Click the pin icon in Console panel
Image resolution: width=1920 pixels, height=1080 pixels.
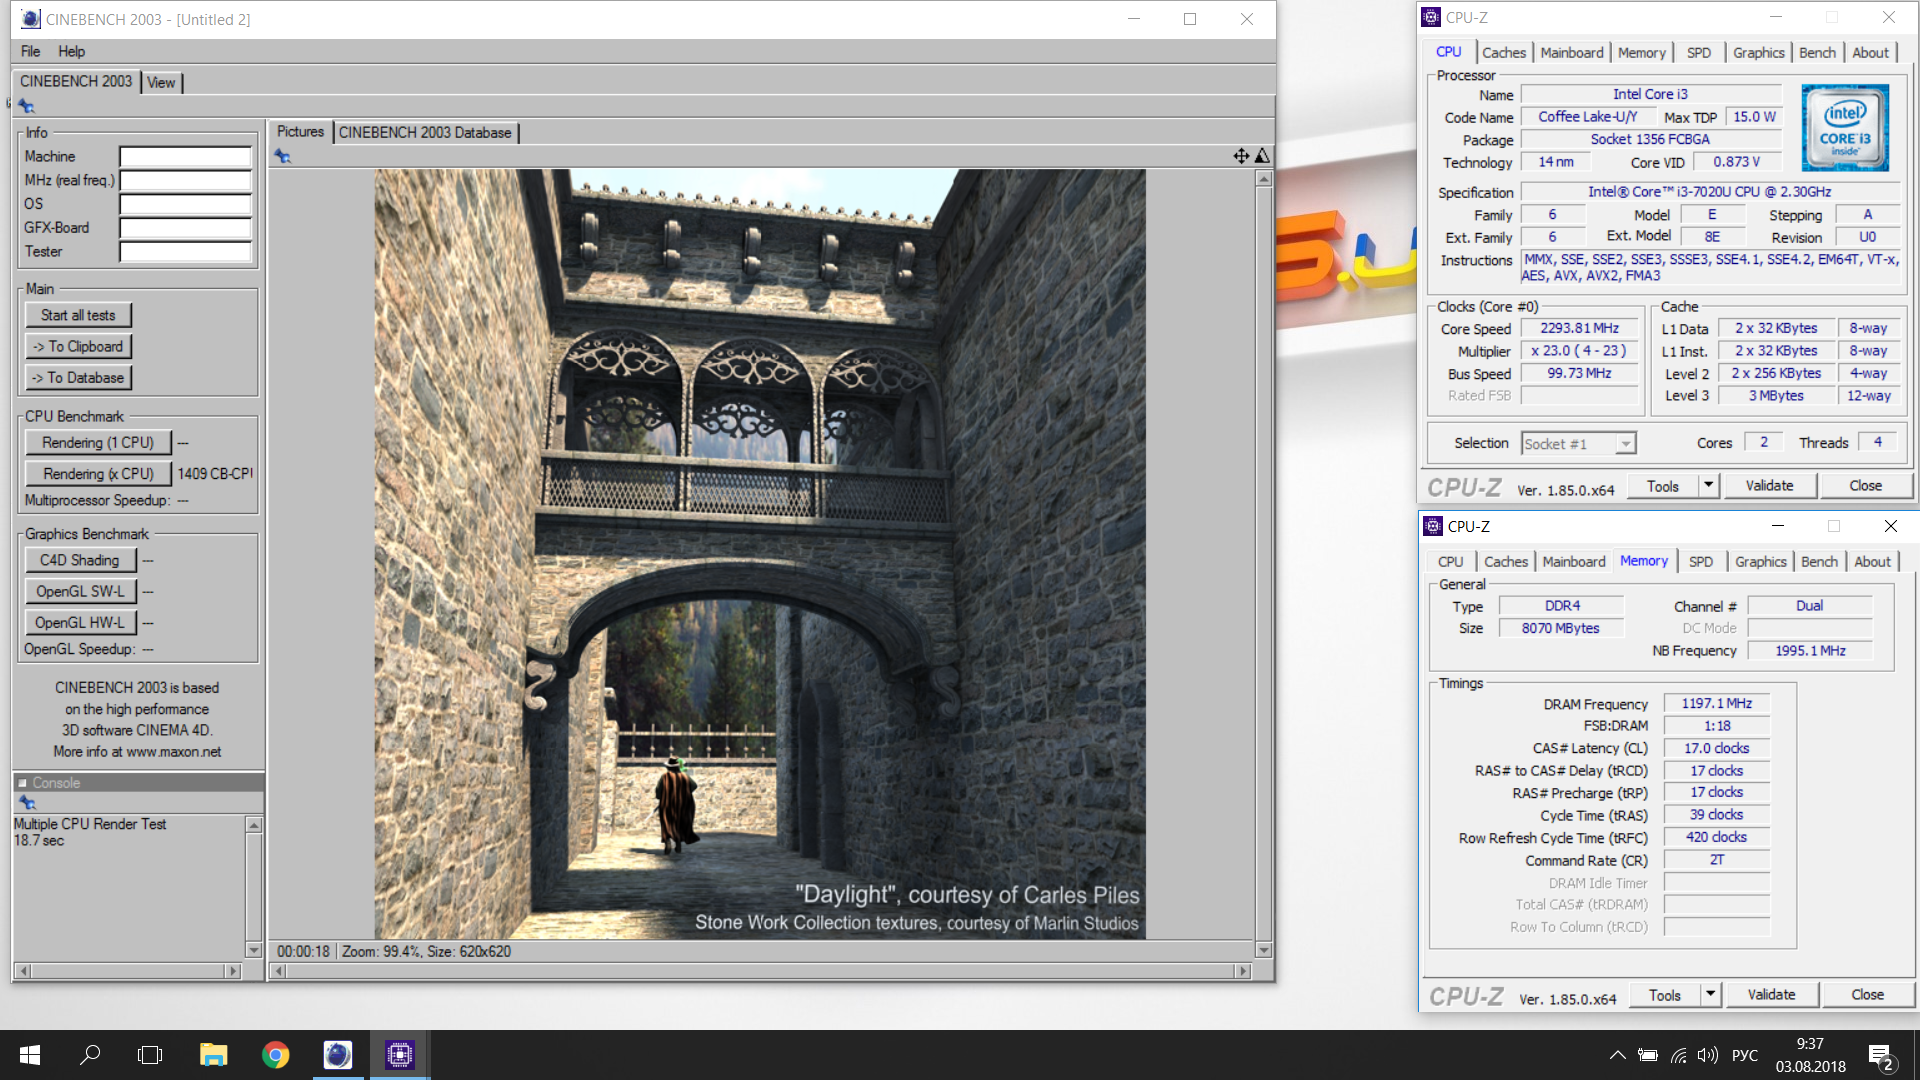pyautogui.click(x=27, y=803)
